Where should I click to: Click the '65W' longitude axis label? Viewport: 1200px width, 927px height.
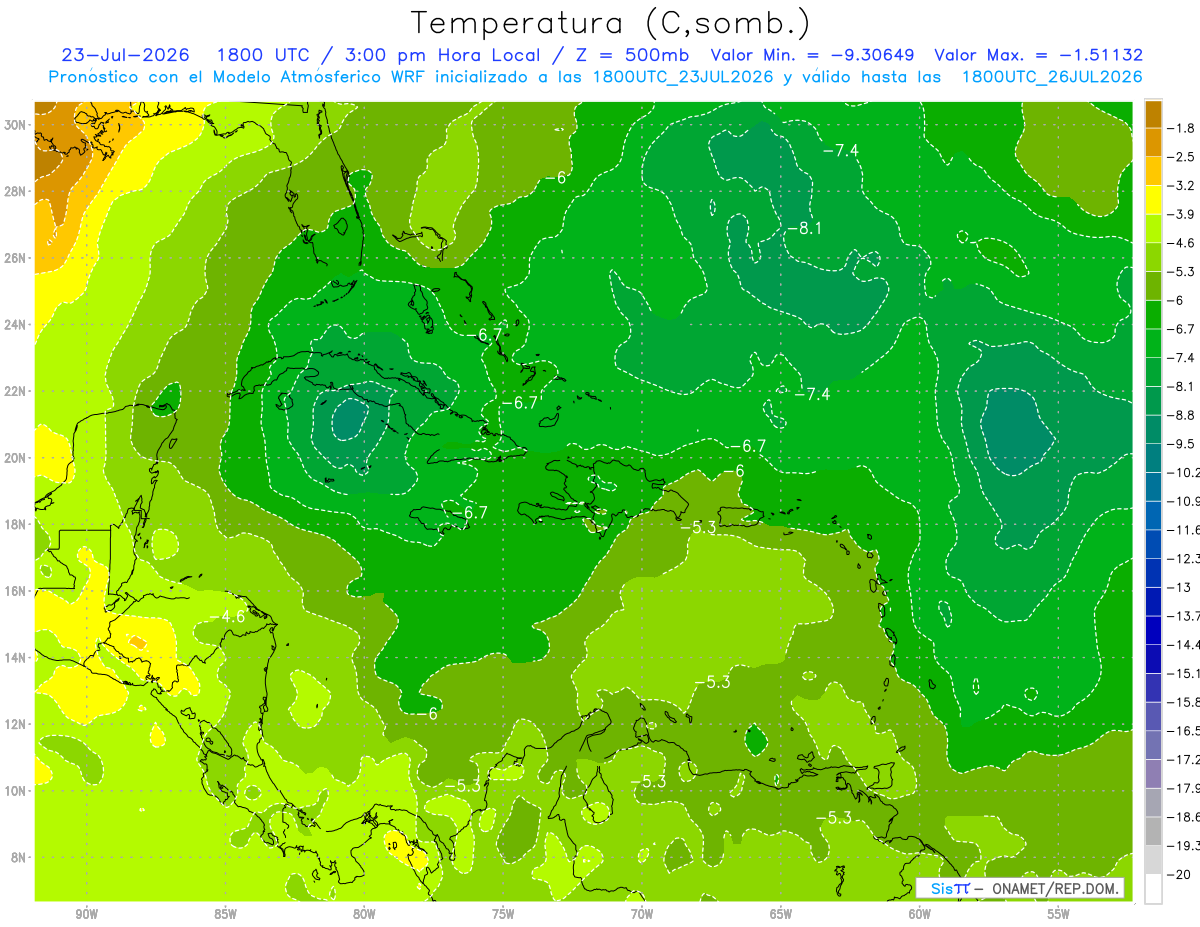(x=781, y=914)
